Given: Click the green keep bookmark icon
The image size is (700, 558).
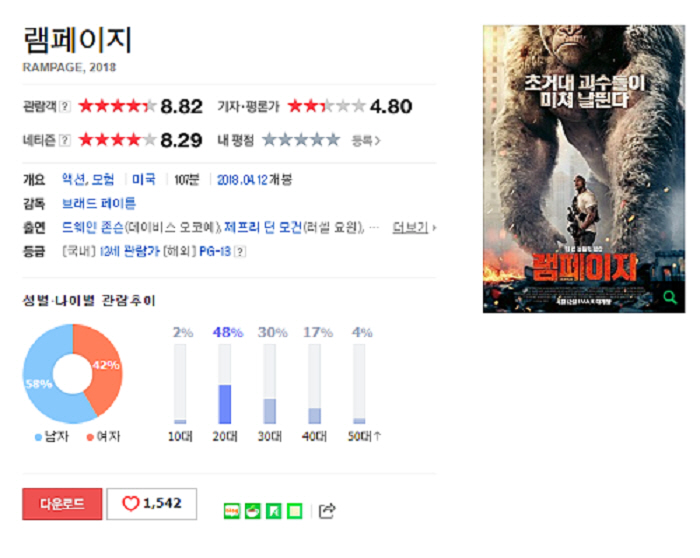Looking at the screenshot, I should [x=274, y=511].
